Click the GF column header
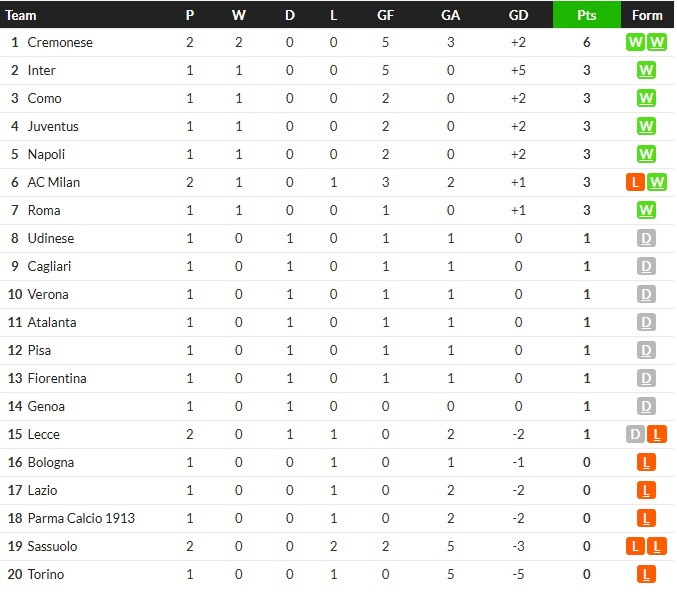The height and width of the screenshot is (596, 677). point(385,15)
